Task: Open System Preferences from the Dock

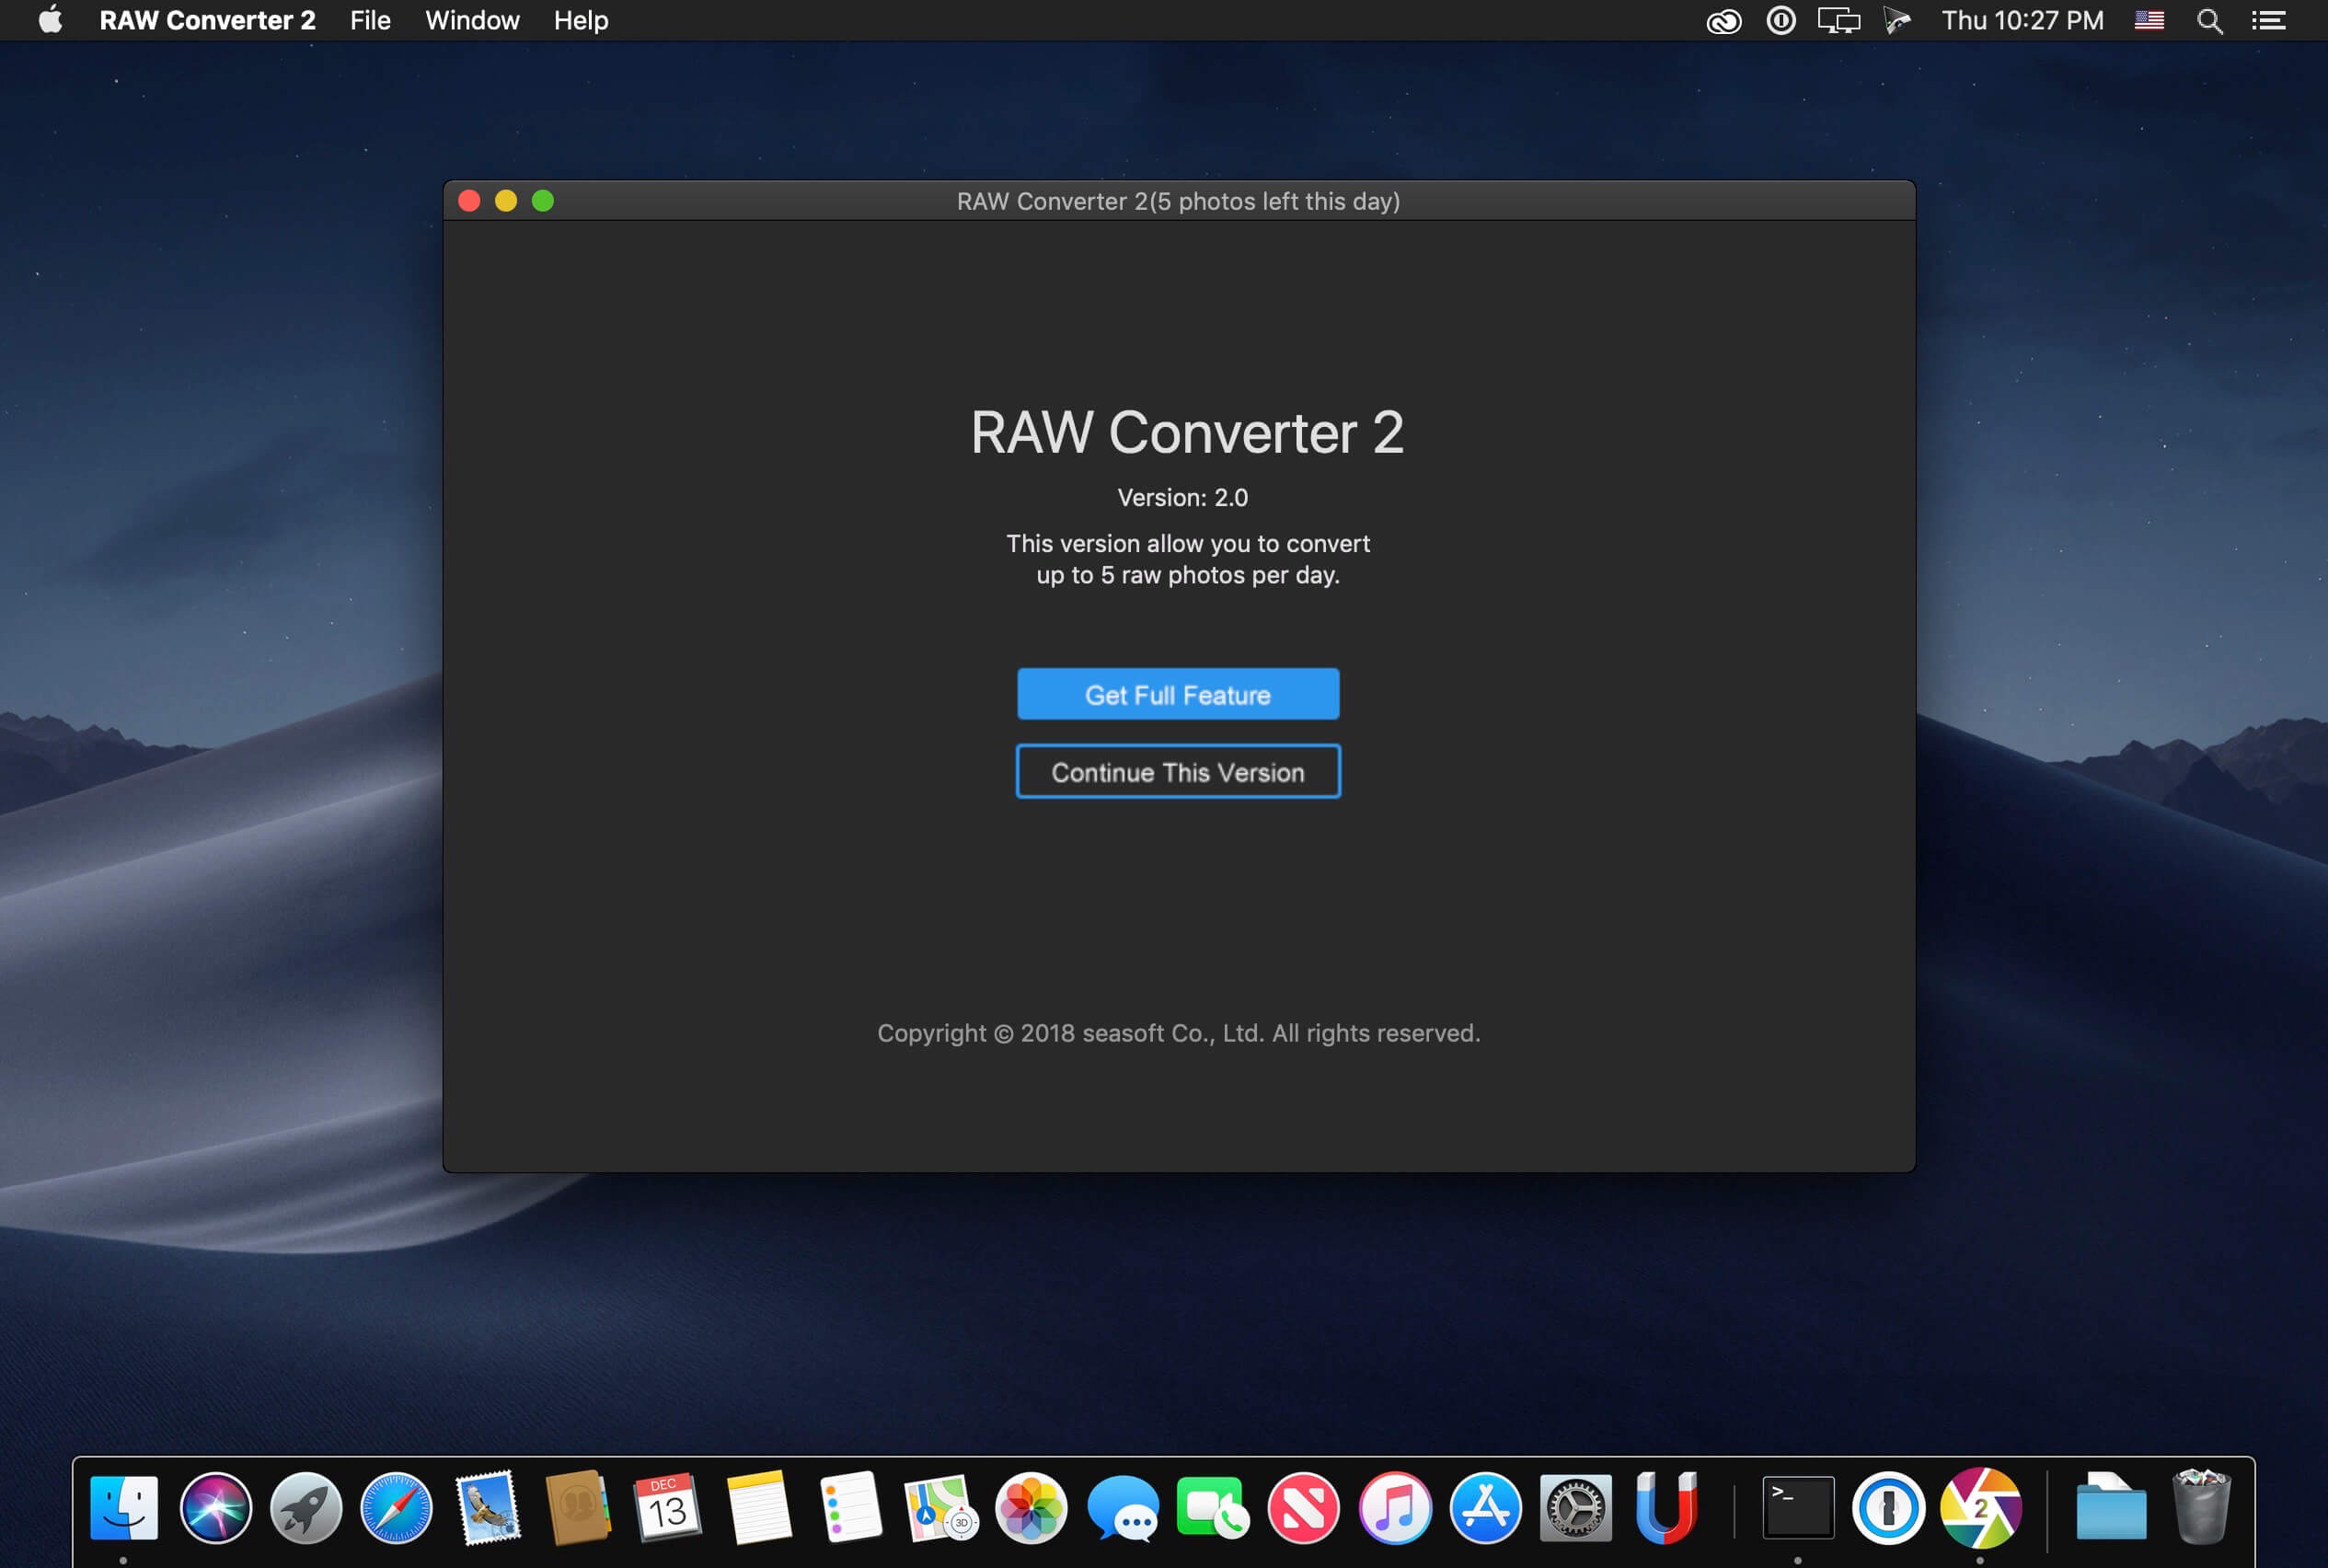Action: pos(1575,1507)
